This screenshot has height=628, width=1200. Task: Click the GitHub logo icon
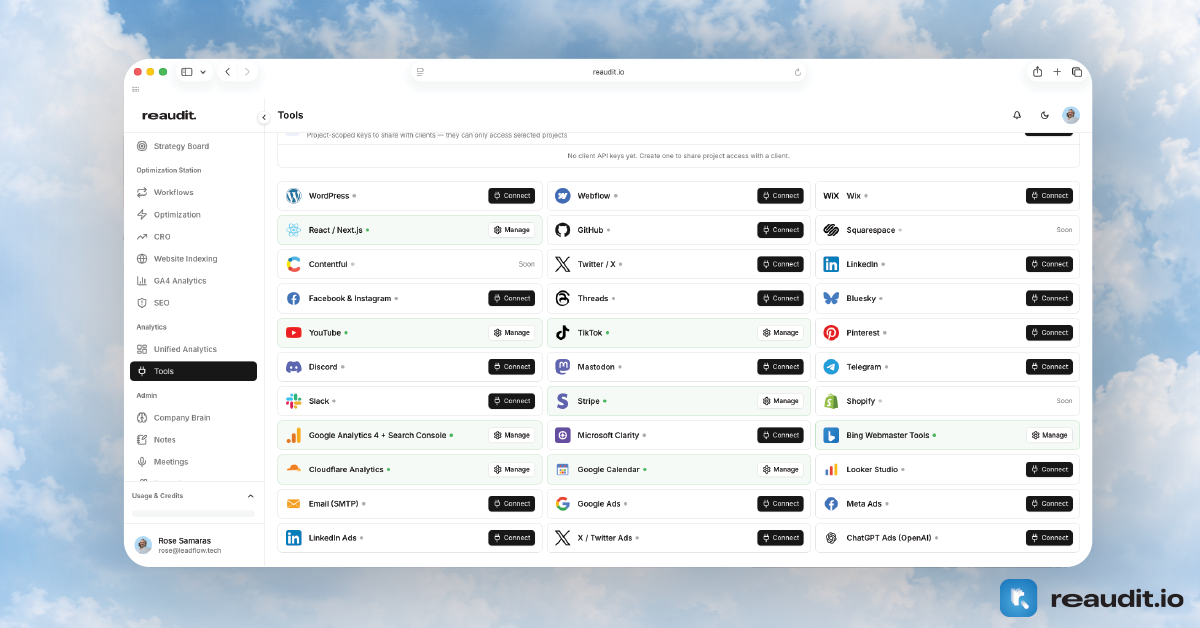(563, 230)
